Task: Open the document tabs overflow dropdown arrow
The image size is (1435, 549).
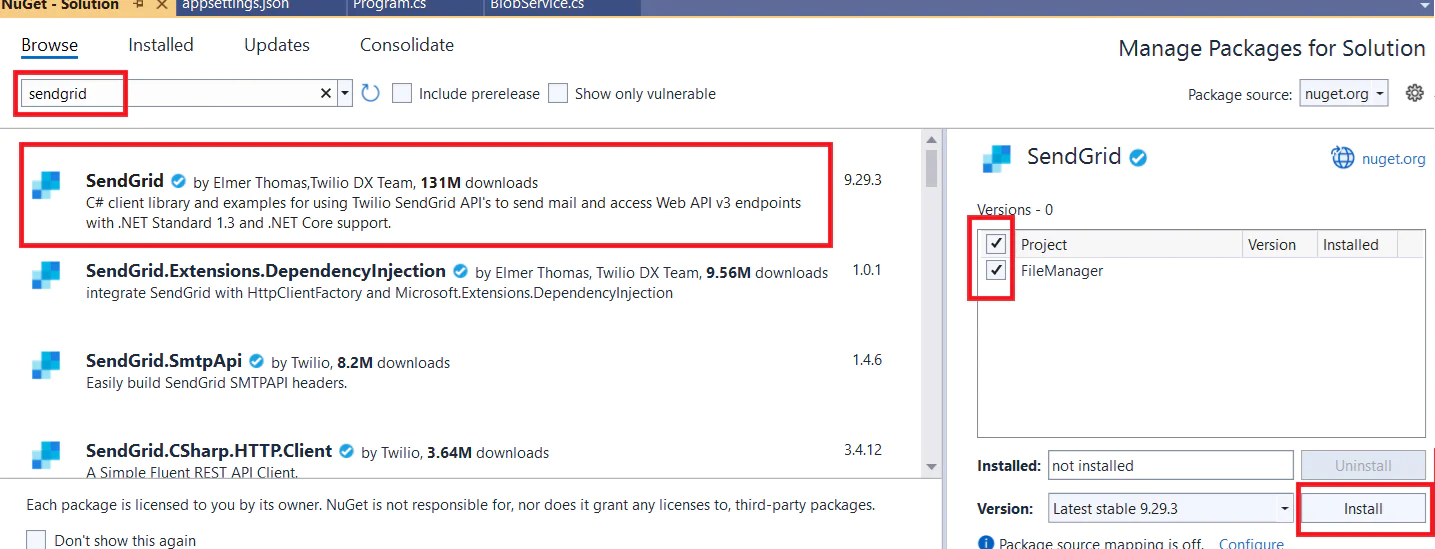Action: click(1423, 5)
